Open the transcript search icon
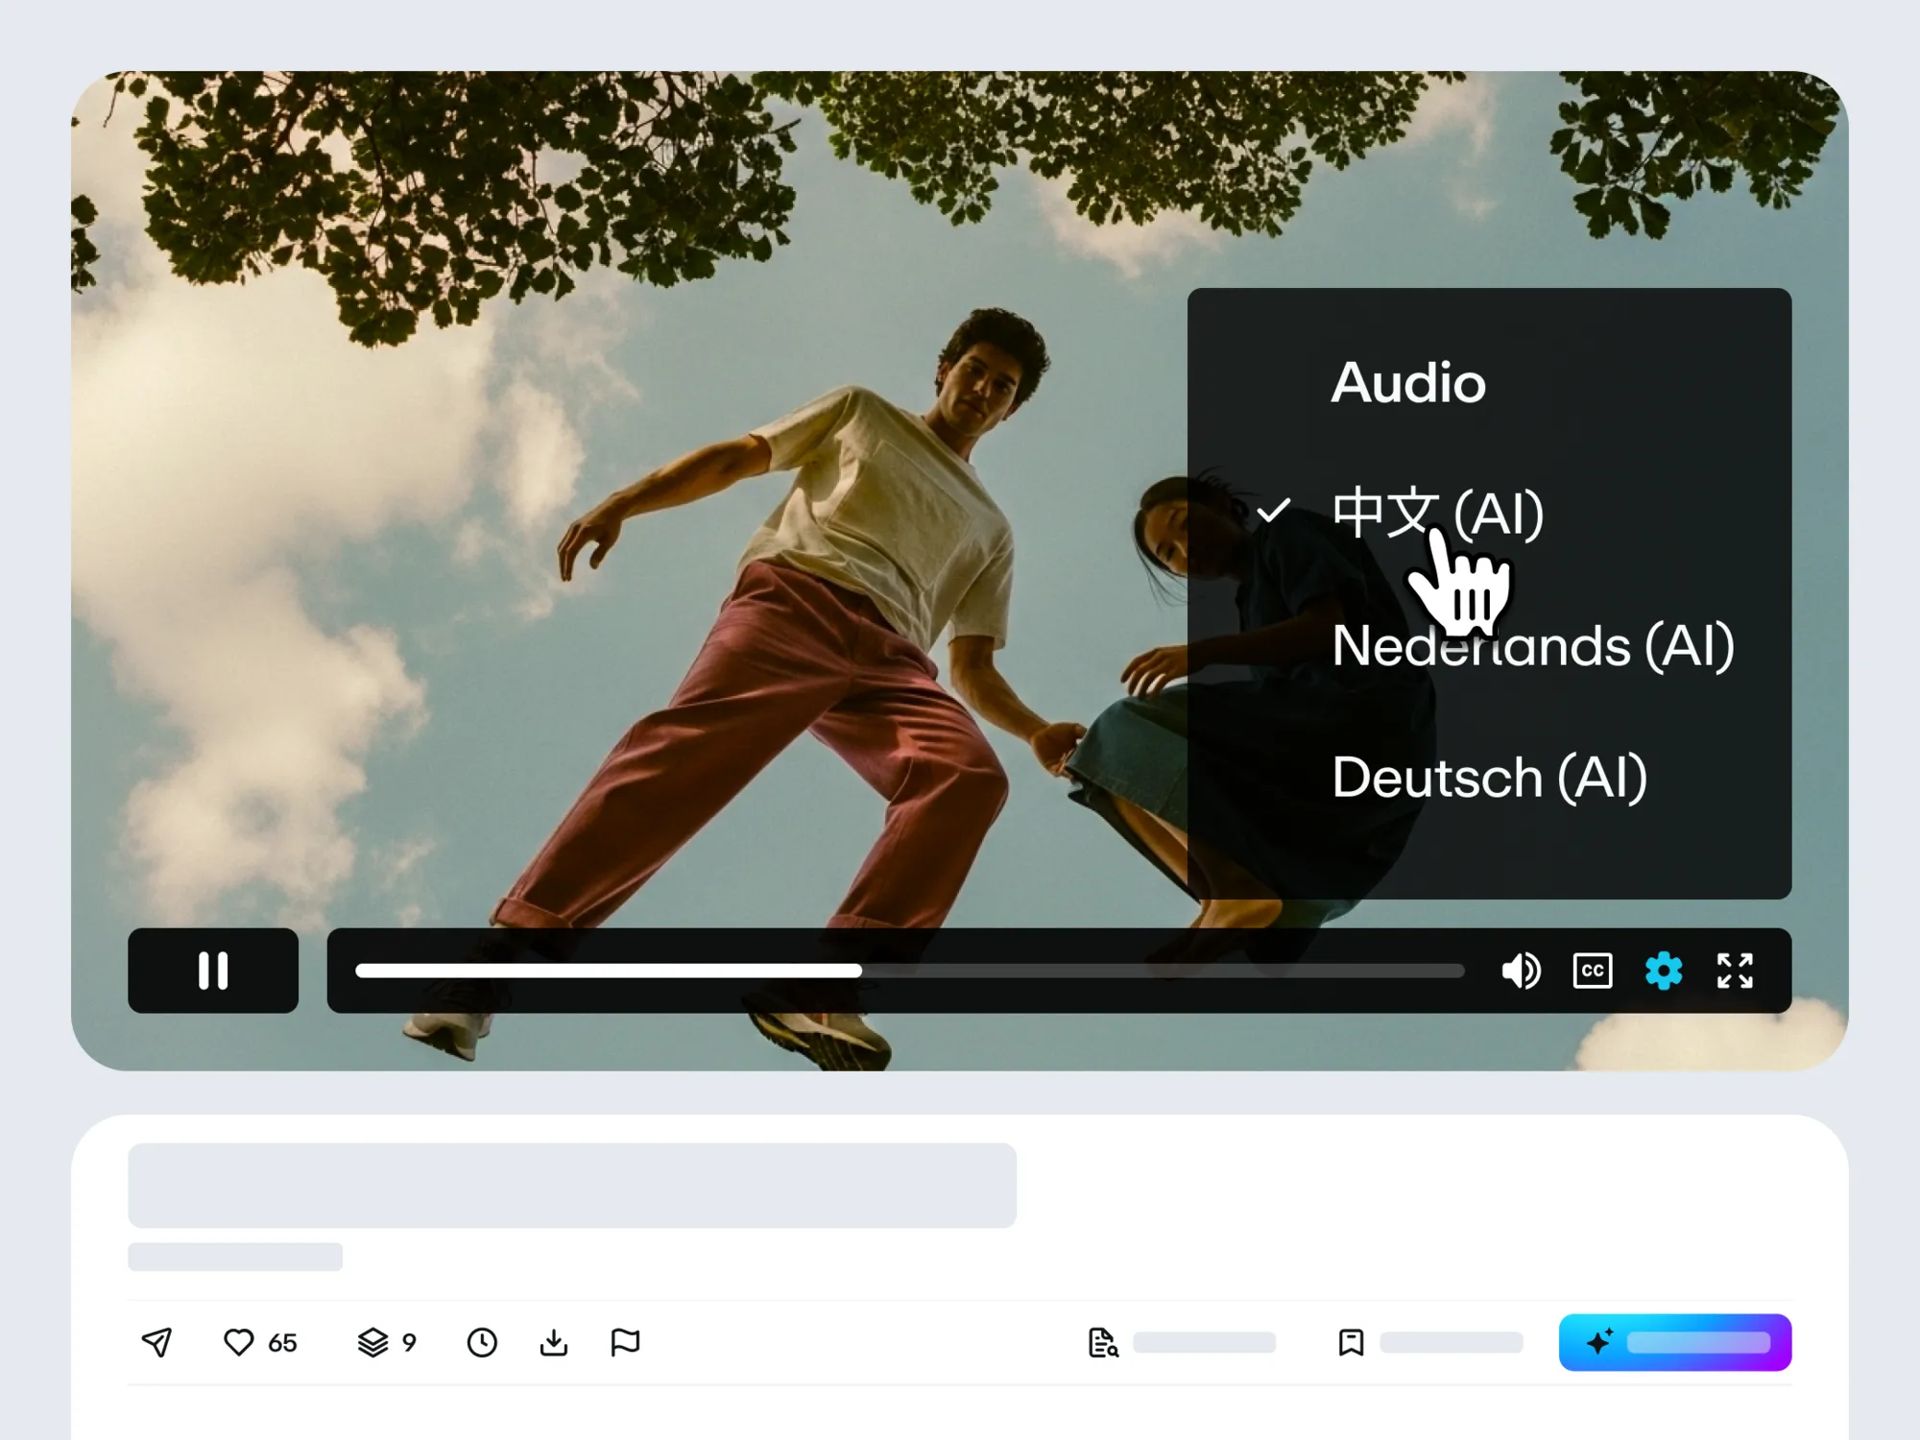Viewport: 1920px width, 1440px height. tap(1103, 1343)
